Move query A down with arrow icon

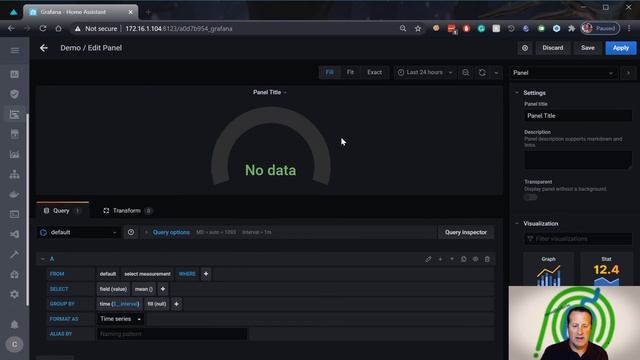tap(440, 259)
